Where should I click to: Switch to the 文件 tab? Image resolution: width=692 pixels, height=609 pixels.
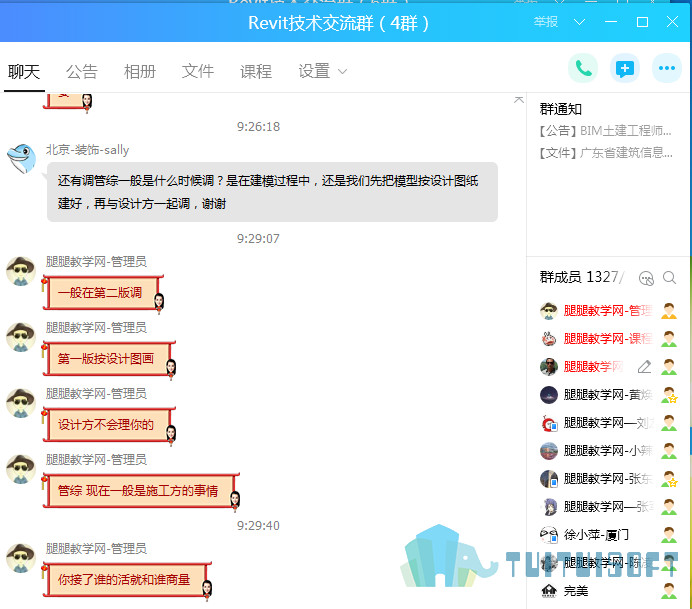tap(198, 71)
